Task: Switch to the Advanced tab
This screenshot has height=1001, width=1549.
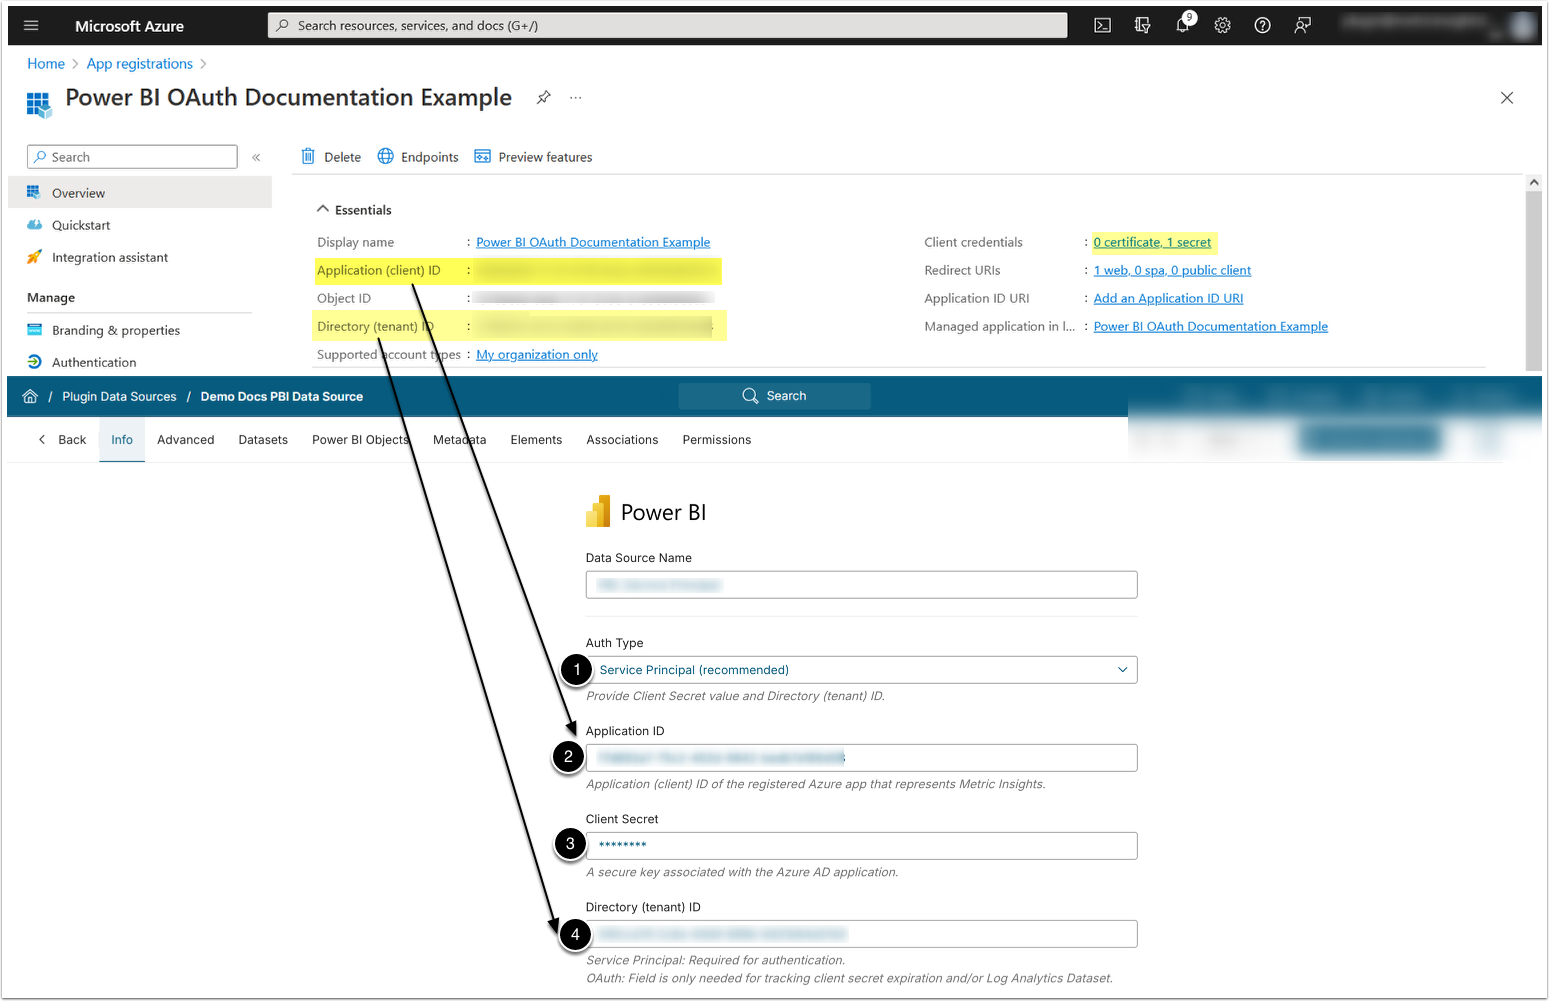Action: pyautogui.click(x=186, y=440)
